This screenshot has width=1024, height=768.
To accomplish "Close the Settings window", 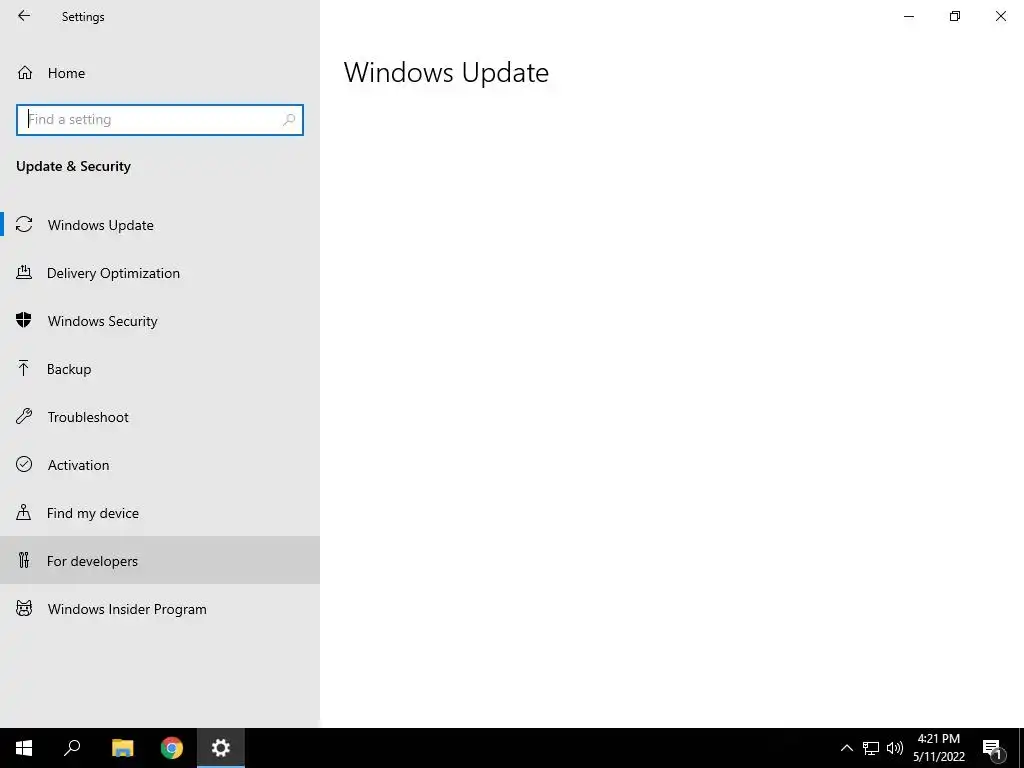I will click(1000, 16).
